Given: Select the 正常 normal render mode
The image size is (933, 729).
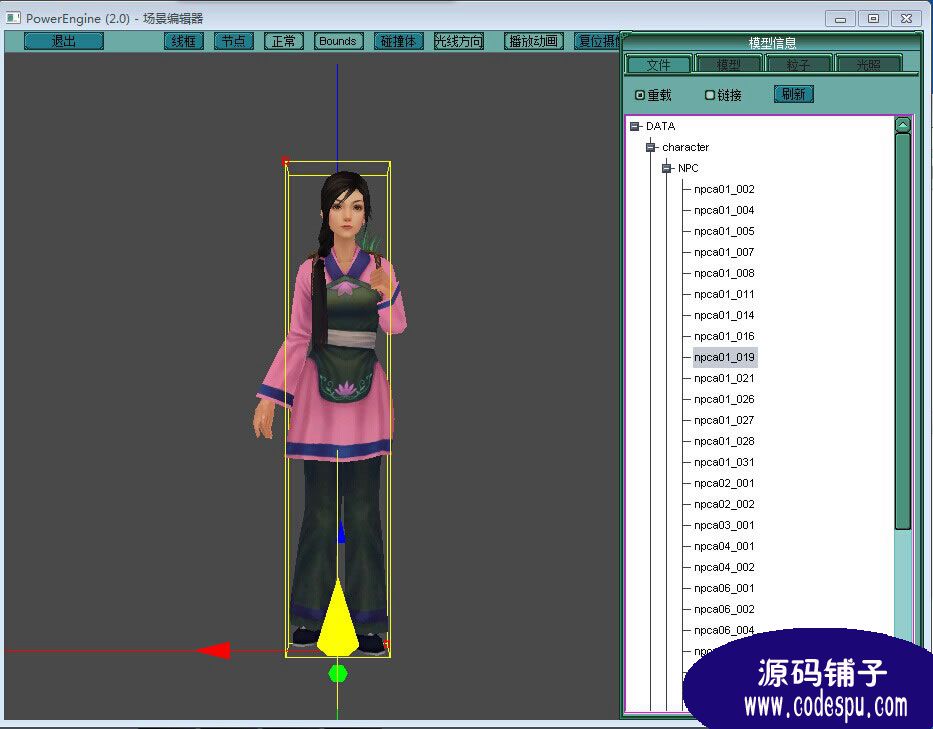Looking at the screenshot, I should (x=283, y=41).
